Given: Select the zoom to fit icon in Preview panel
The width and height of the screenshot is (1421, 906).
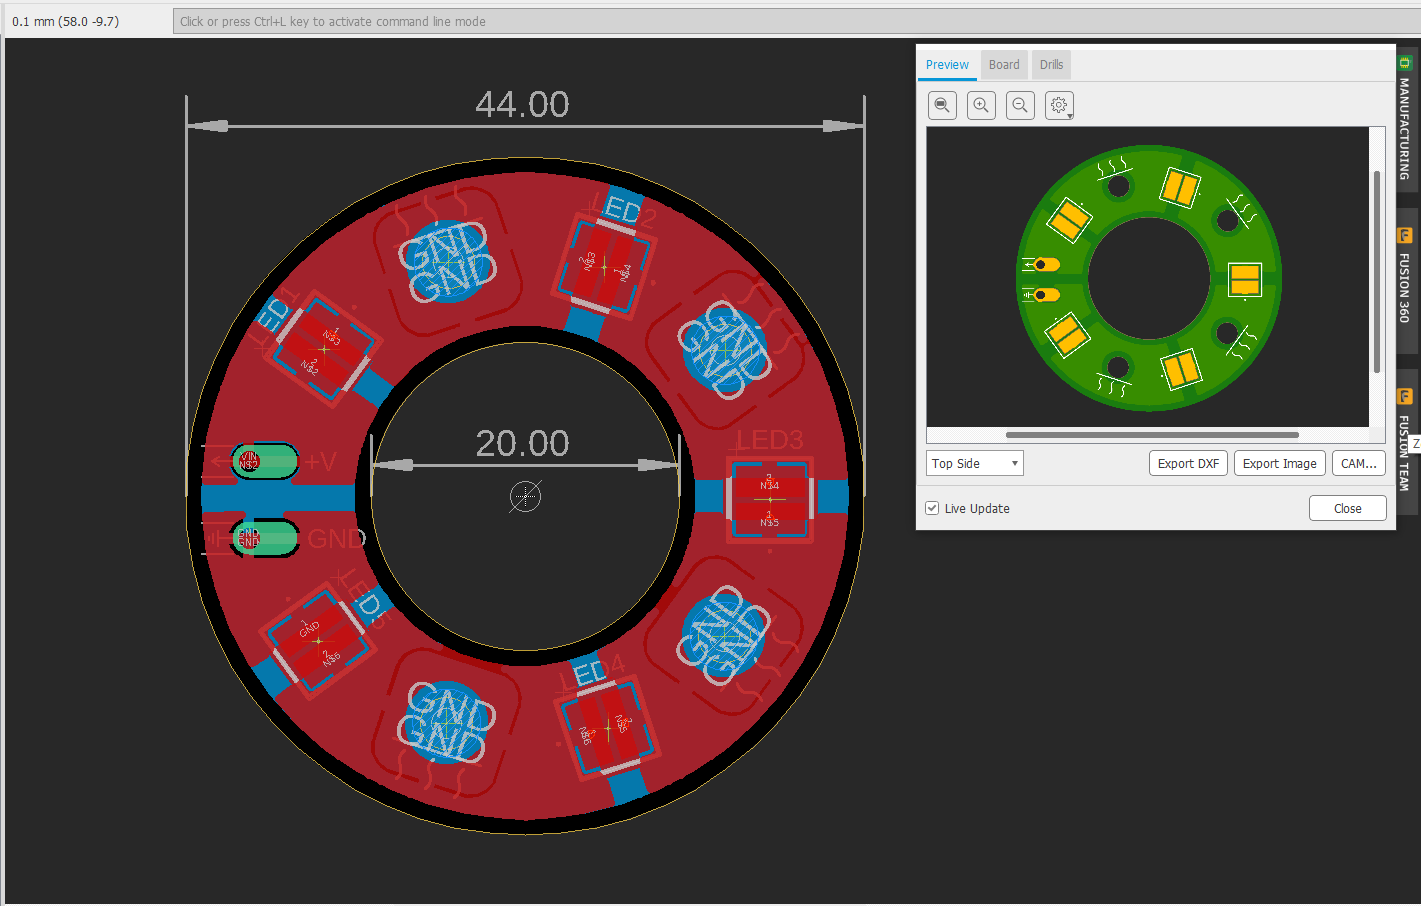Looking at the screenshot, I should pyautogui.click(x=941, y=105).
